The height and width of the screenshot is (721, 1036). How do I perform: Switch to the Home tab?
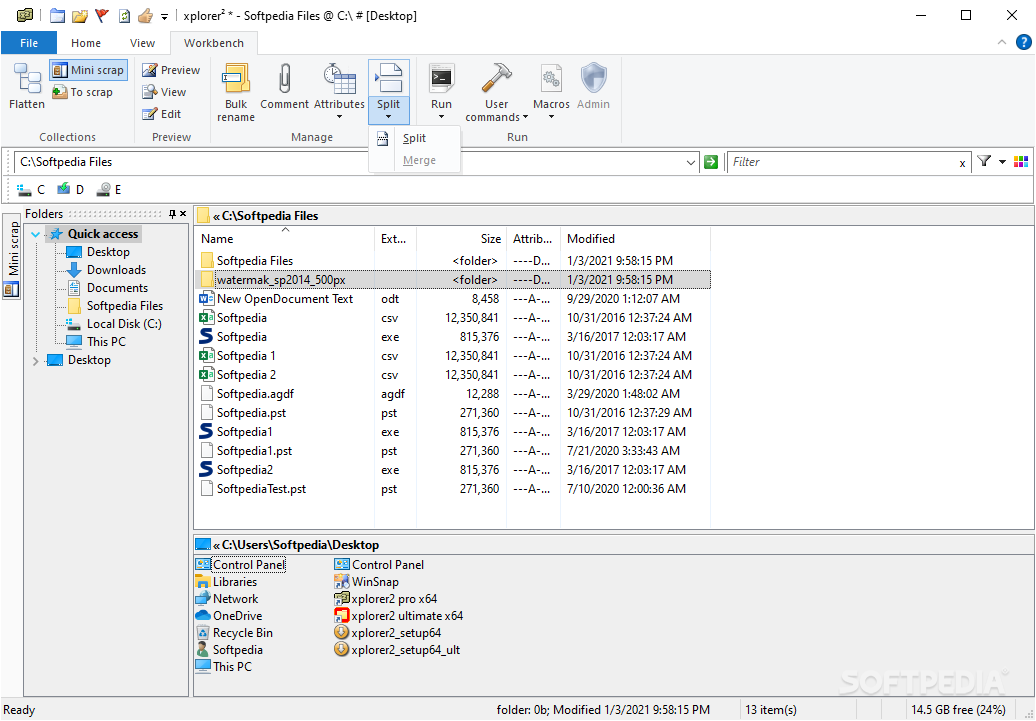point(86,43)
